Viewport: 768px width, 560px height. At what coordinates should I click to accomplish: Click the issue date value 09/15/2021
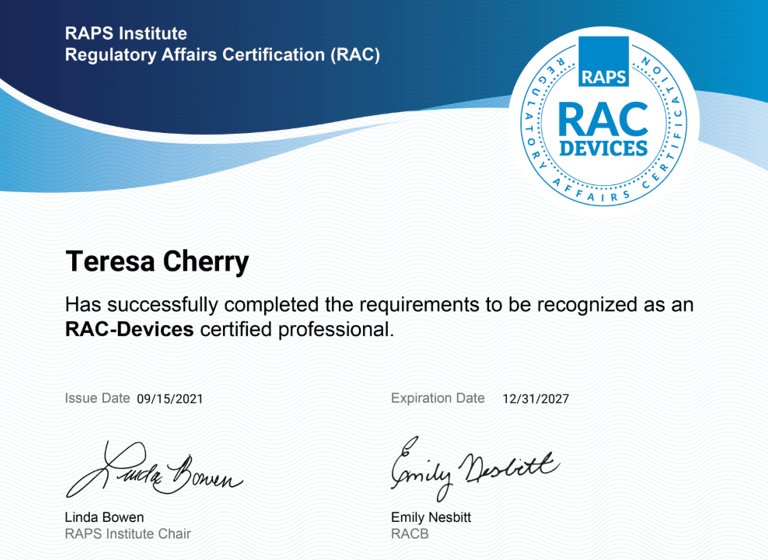pyautogui.click(x=169, y=399)
